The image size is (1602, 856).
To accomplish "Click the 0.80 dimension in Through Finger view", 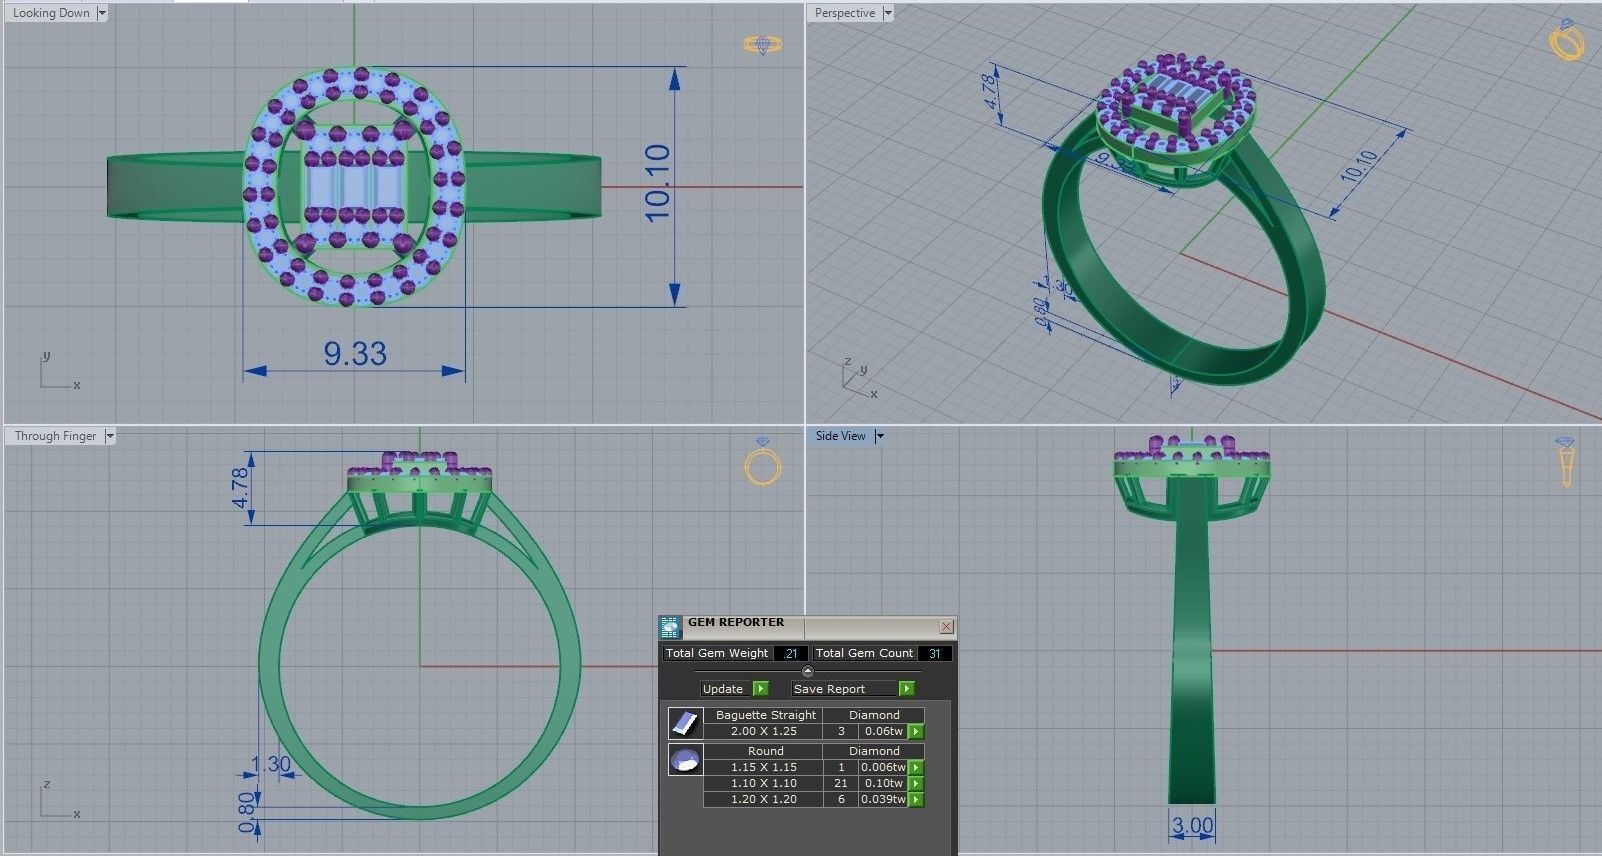I will coord(246,812).
